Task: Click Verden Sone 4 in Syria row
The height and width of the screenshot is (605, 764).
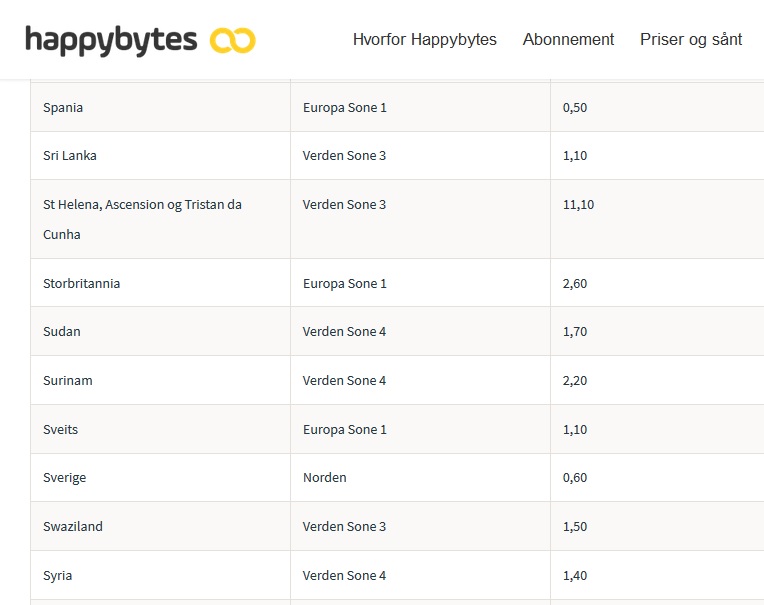Action: click(x=344, y=575)
